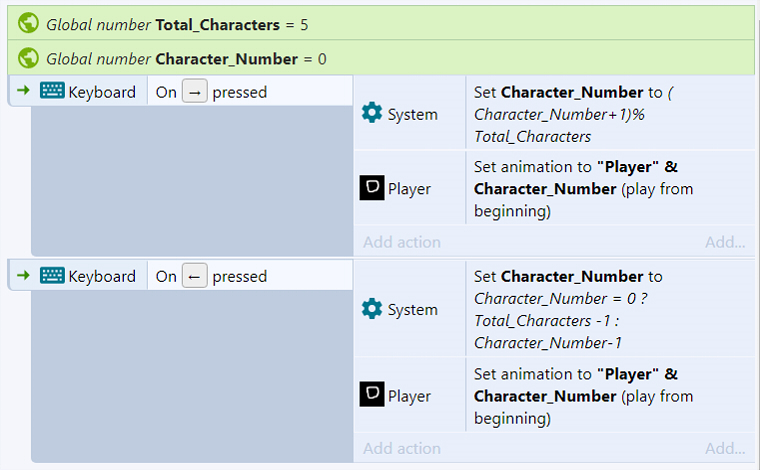Click left arrow key box in condition

tap(195, 276)
